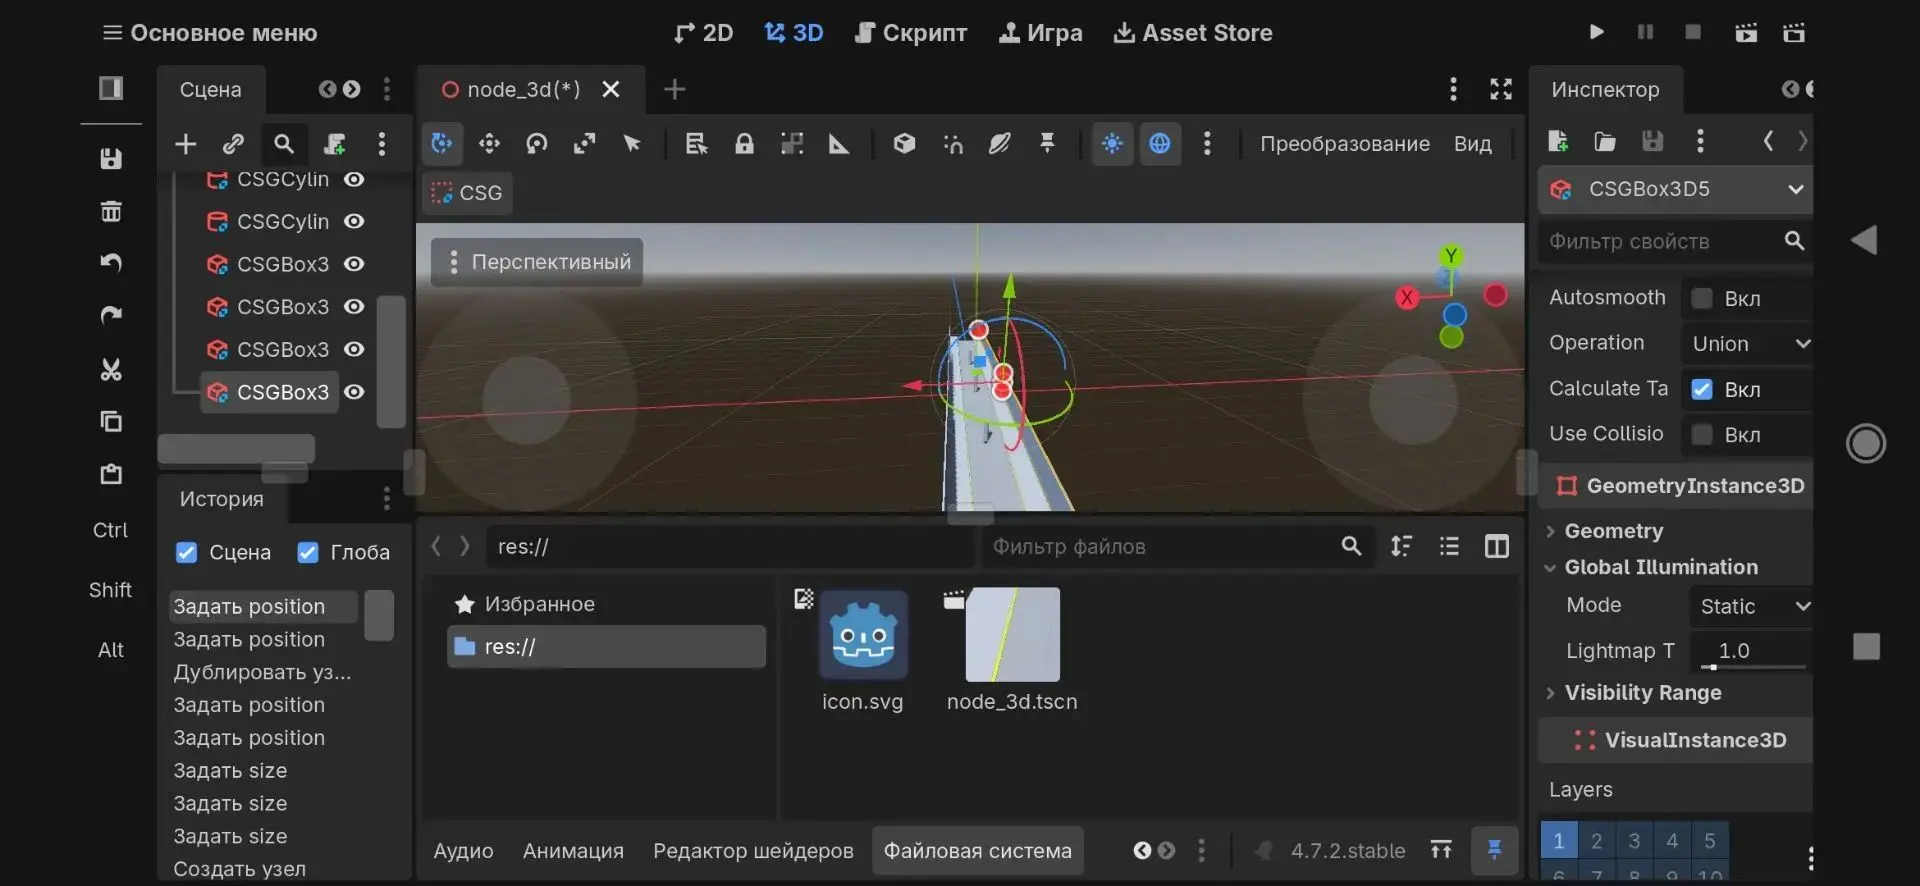The image size is (1920, 886).
Task: Open the Аудио bottom panel
Action: (x=463, y=851)
